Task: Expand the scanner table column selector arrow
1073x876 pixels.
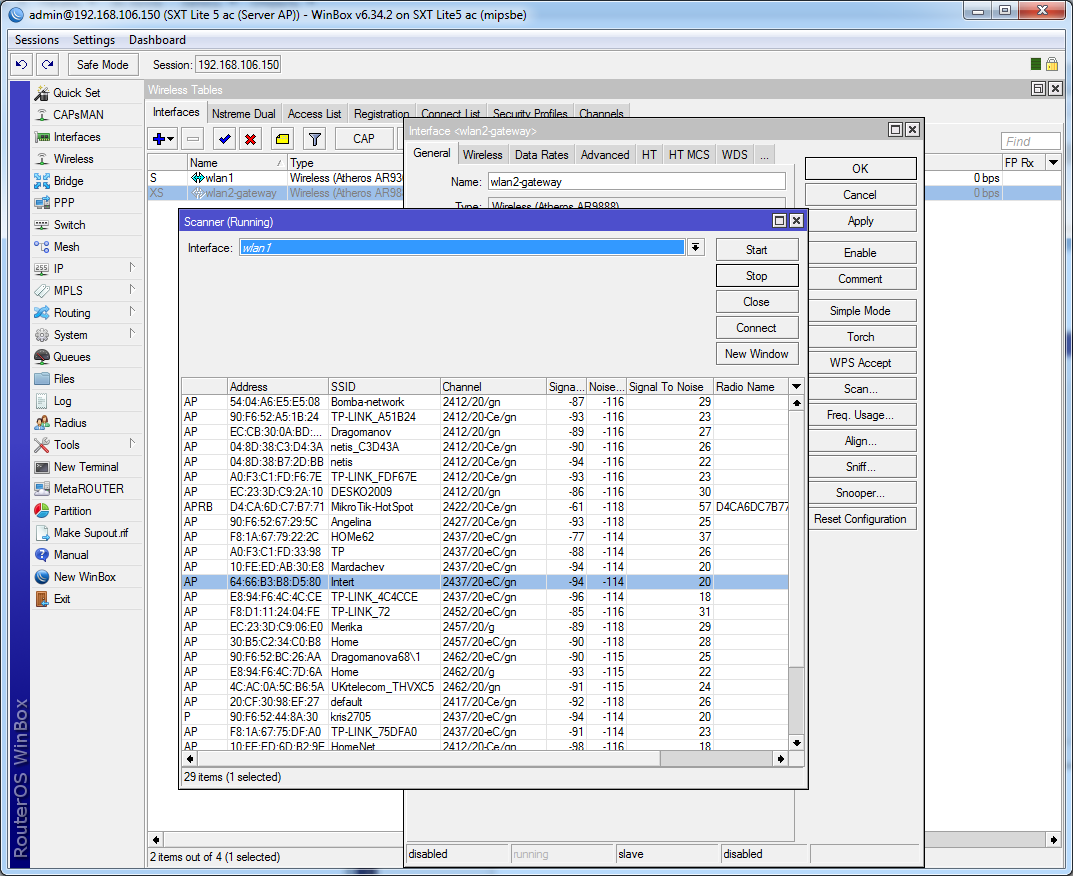Action: pyautogui.click(x=796, y=387)
